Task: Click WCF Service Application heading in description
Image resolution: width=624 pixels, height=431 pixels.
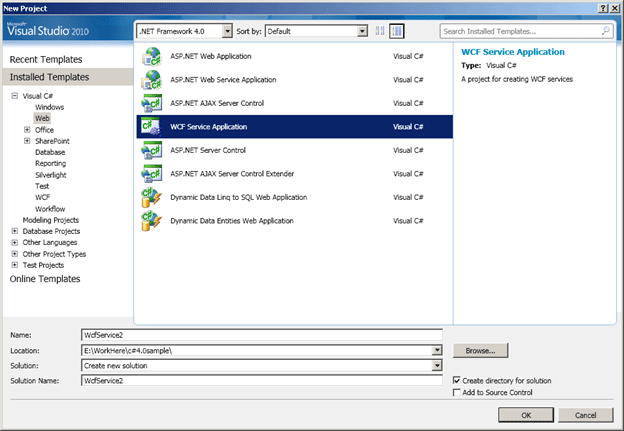Action: [513, 52]
